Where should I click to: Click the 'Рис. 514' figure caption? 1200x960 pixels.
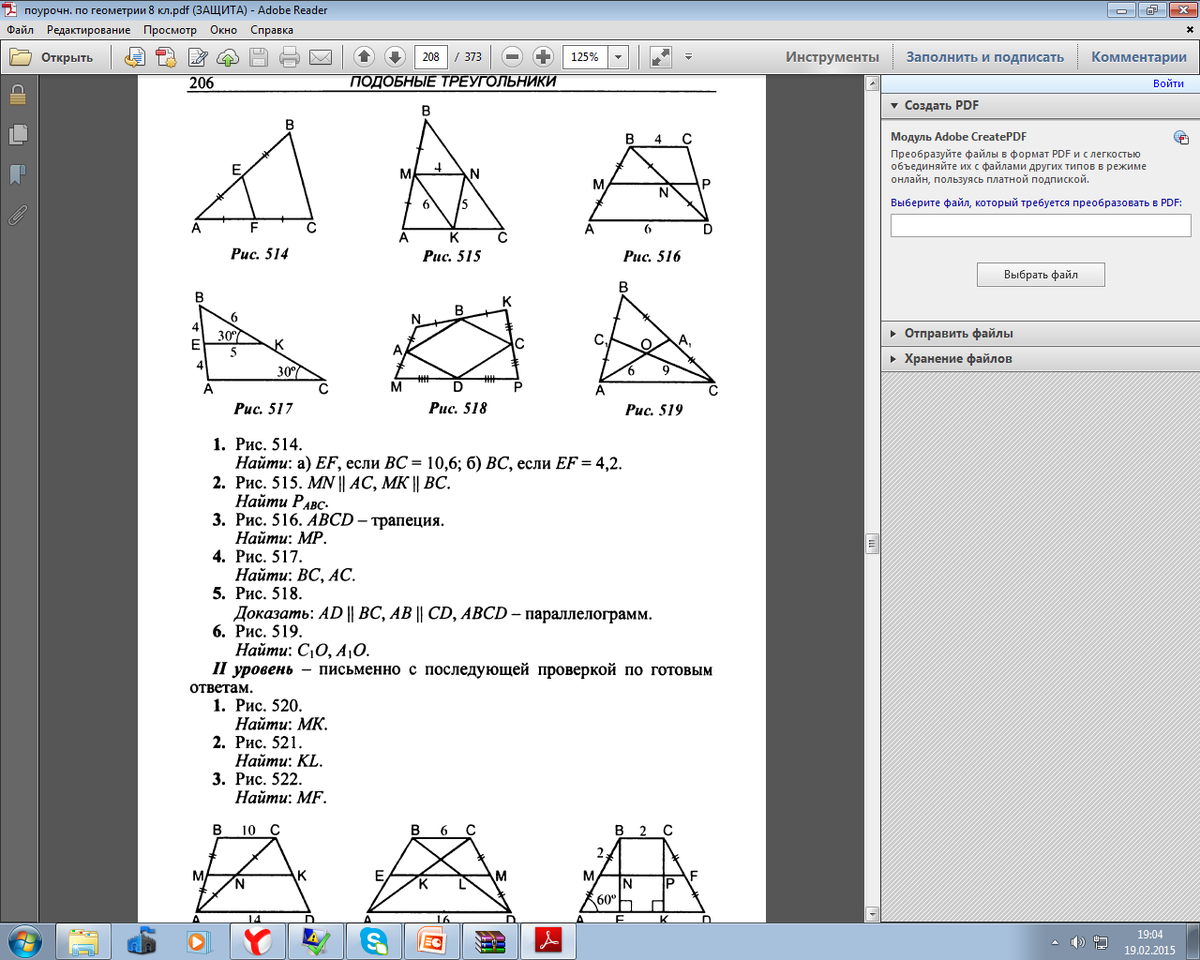259,255
